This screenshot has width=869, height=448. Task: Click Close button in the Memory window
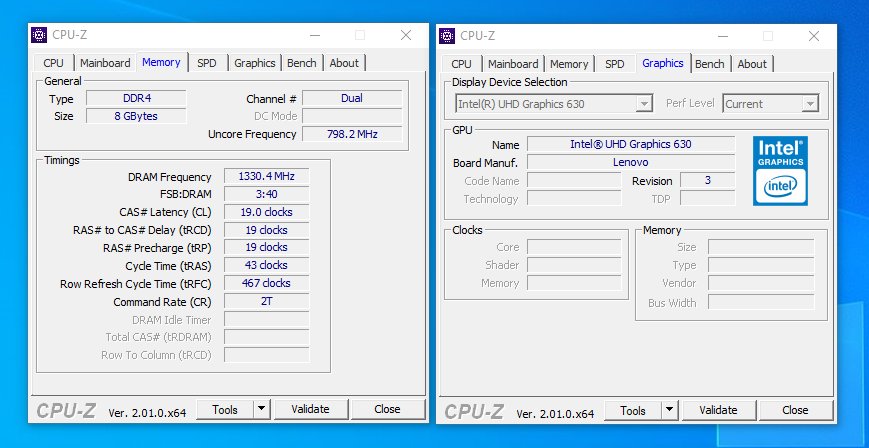tap(387, 410)
